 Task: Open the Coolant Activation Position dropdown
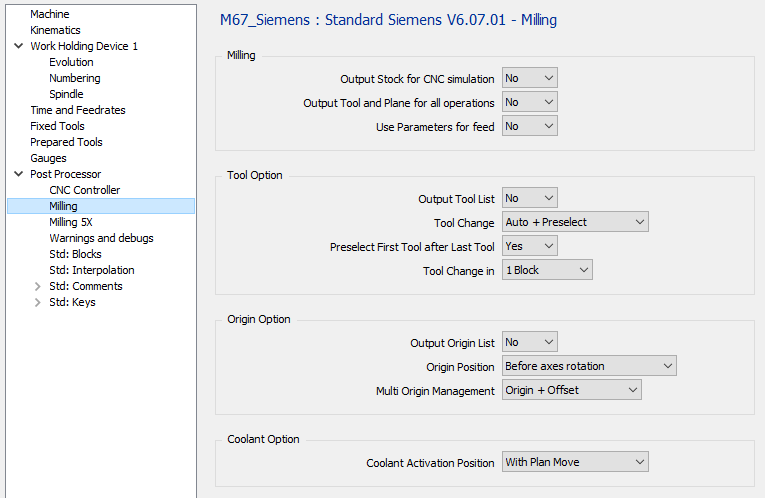coord(575,462)
